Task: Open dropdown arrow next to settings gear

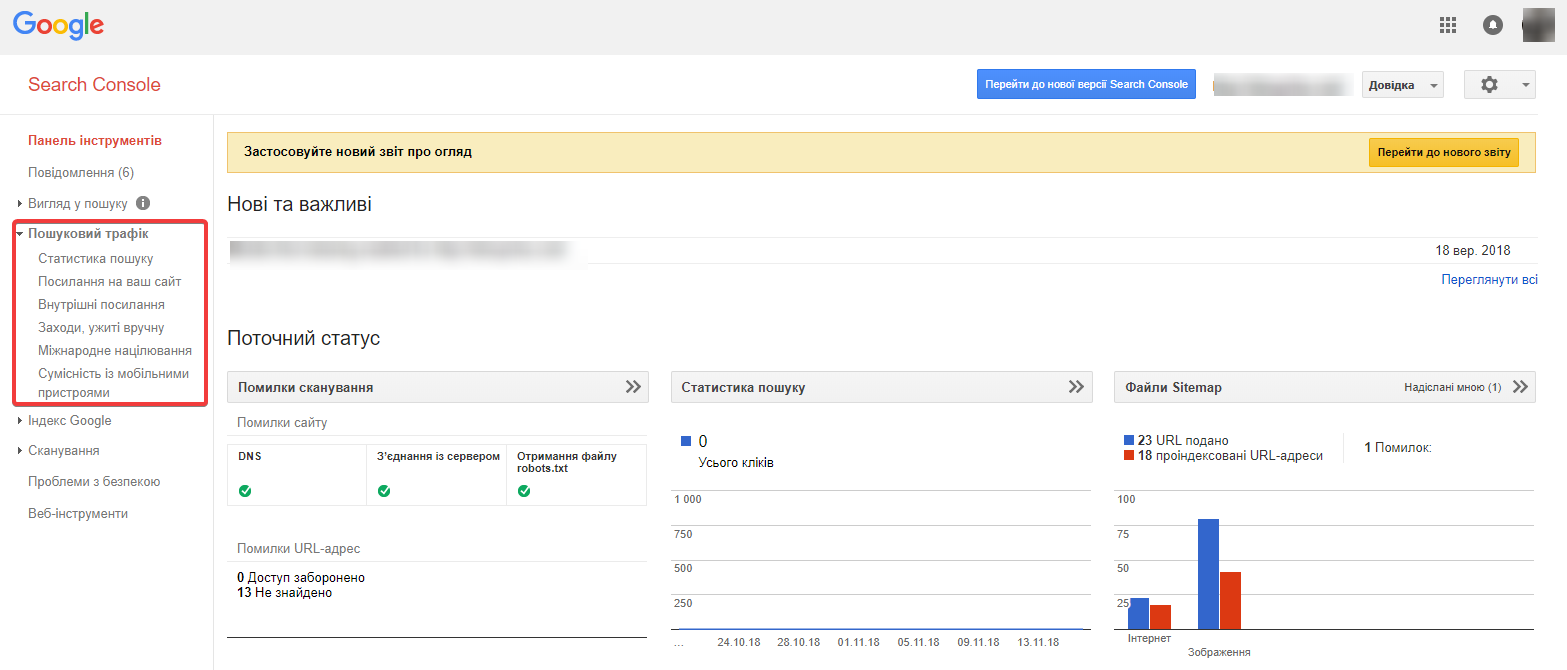Action: click(1526, 85)
